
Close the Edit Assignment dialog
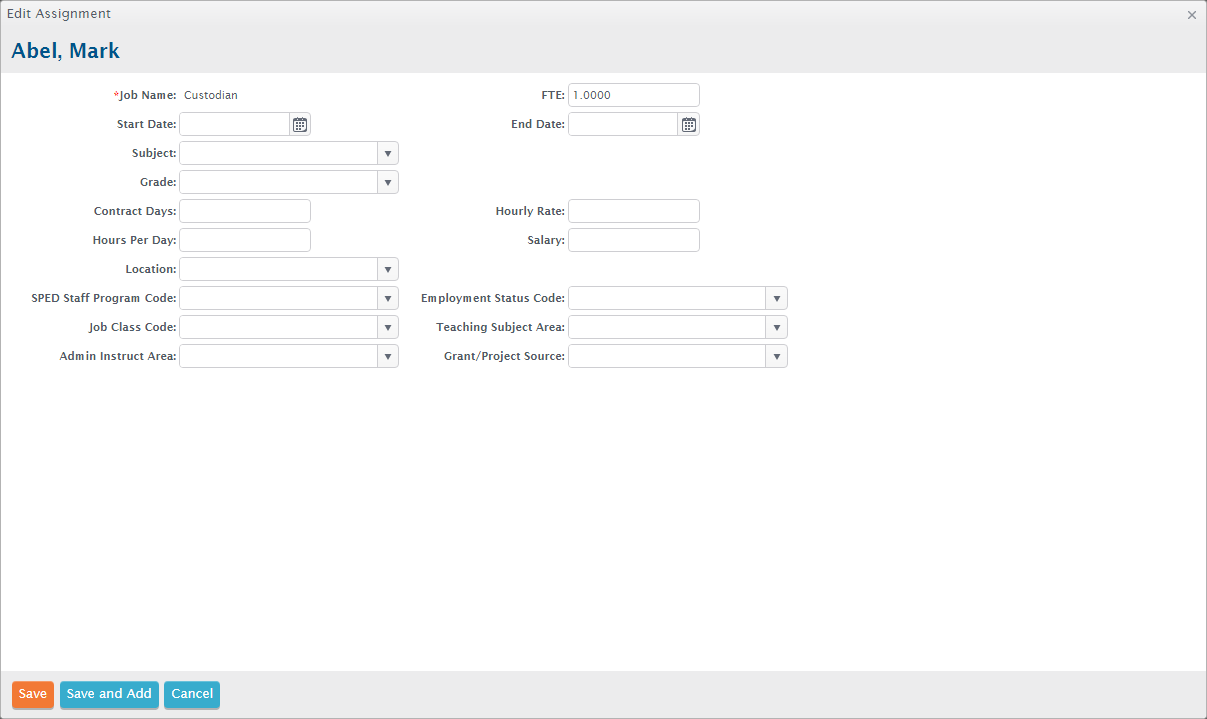click(1191, 15)
